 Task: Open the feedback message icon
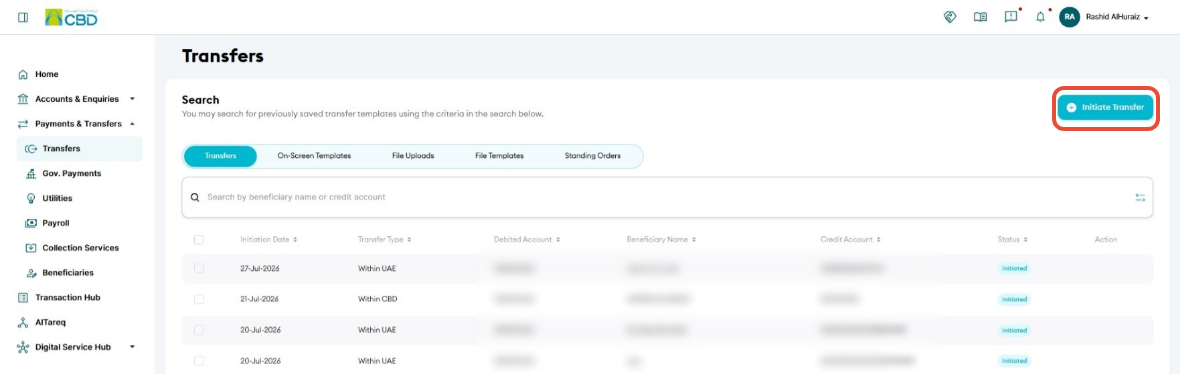click(1011, 17)
